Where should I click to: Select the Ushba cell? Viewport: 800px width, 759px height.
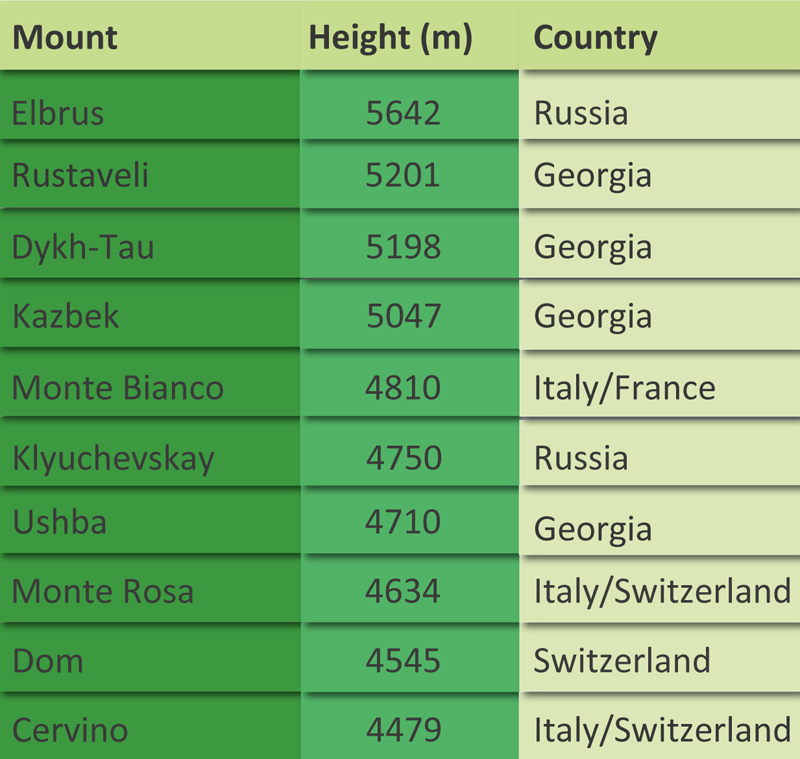pos(59,521)
